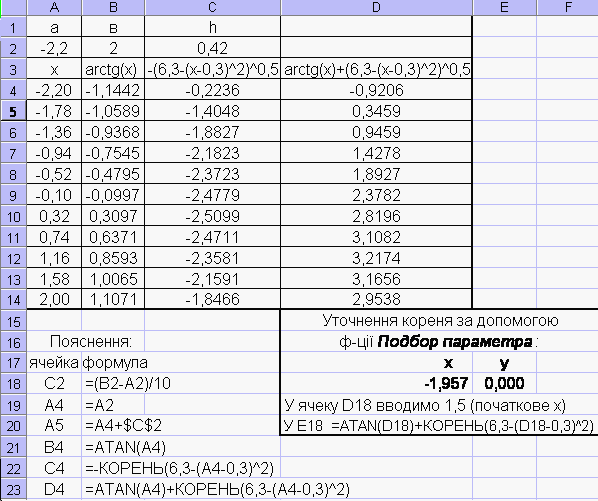The image size is (598, 501).
Task: Click cell with value -2,3723
Action: point(212,174)
